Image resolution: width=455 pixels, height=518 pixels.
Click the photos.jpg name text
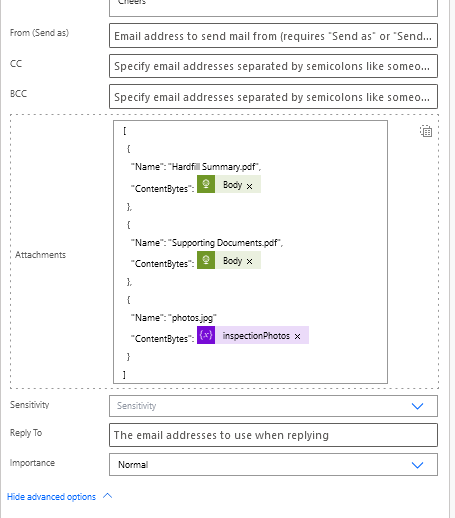coord(192,318)
